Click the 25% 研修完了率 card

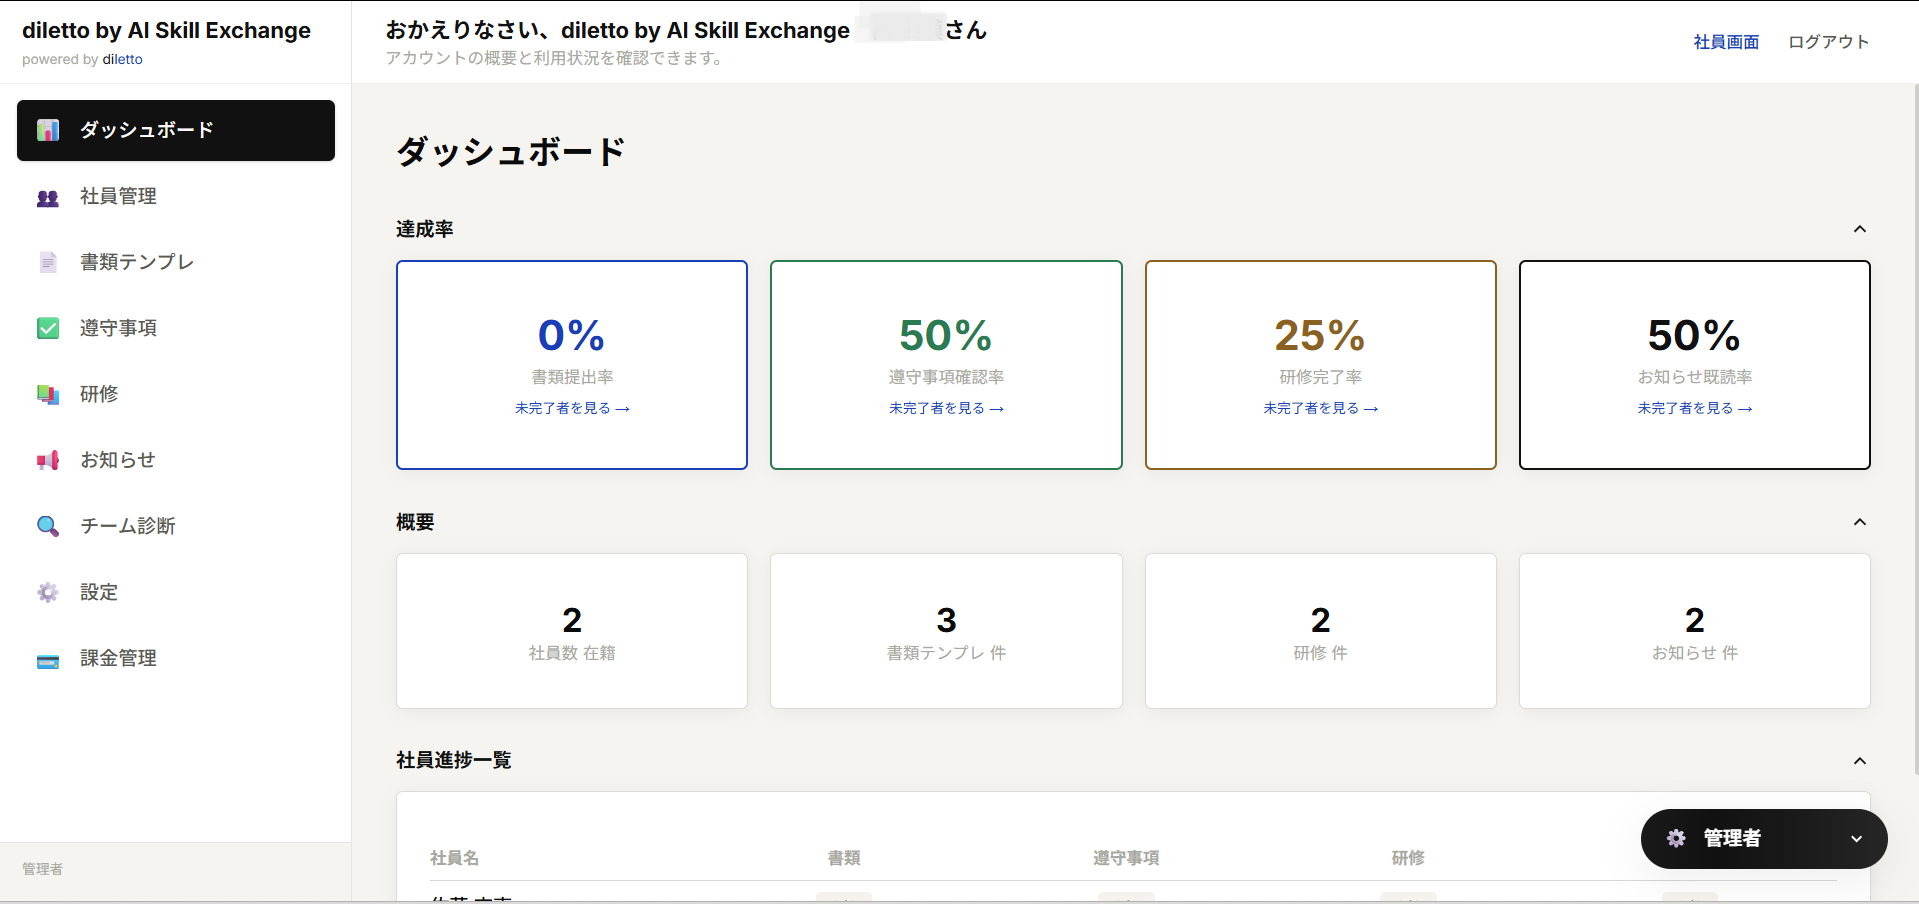tap(1320, 365)
